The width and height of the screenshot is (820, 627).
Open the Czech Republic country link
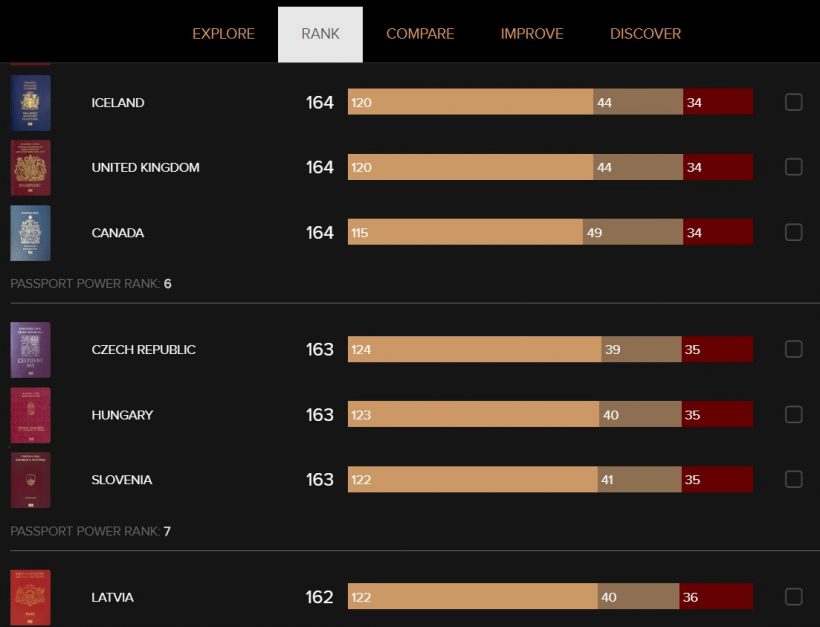[143, 350]
